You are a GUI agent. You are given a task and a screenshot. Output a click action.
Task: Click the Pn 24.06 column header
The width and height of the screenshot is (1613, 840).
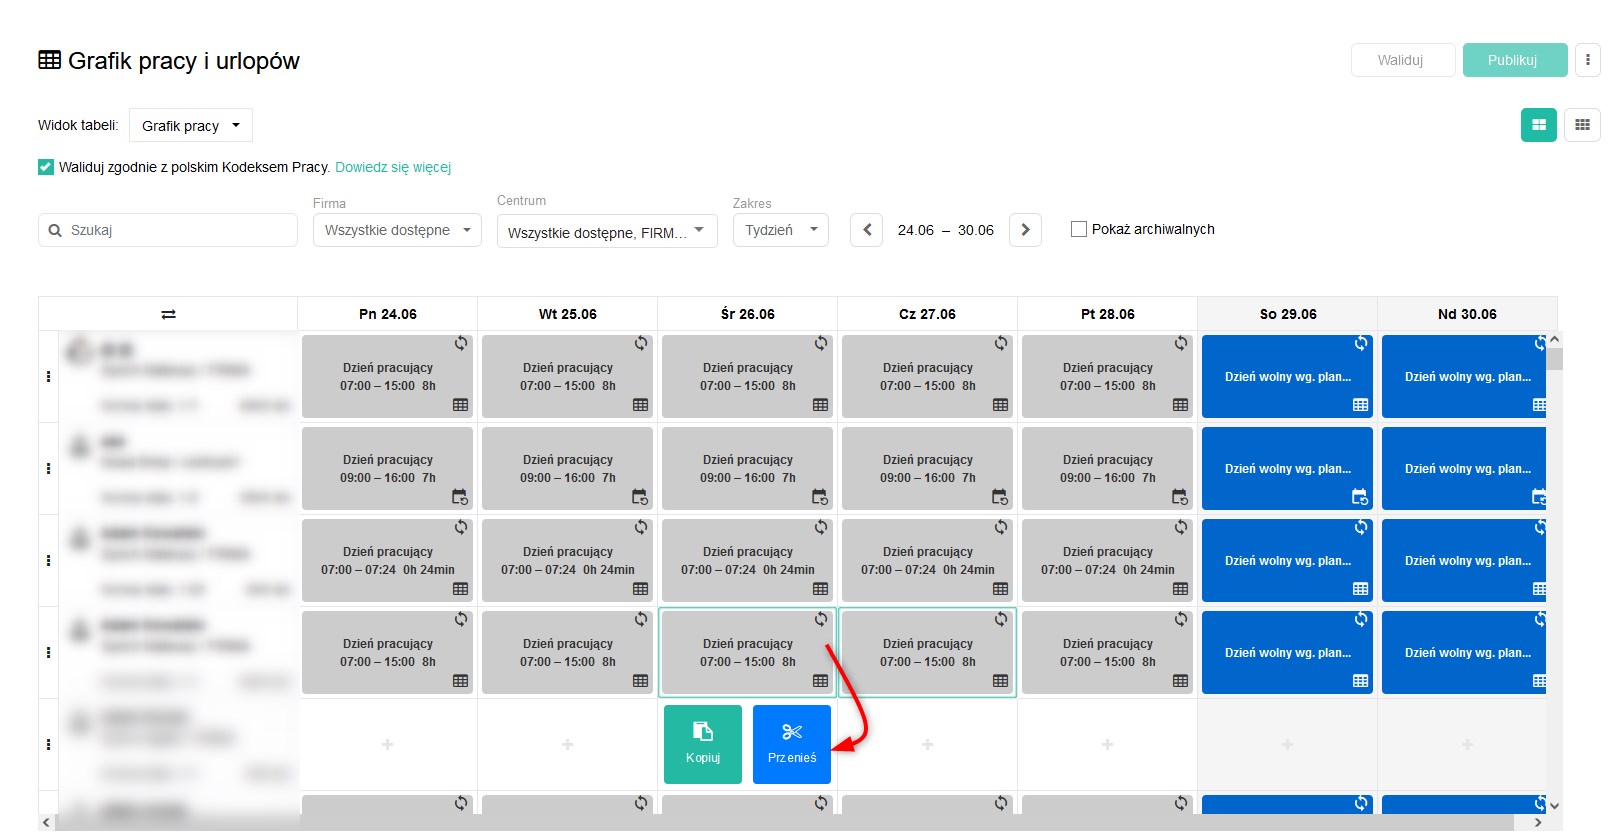388,314
